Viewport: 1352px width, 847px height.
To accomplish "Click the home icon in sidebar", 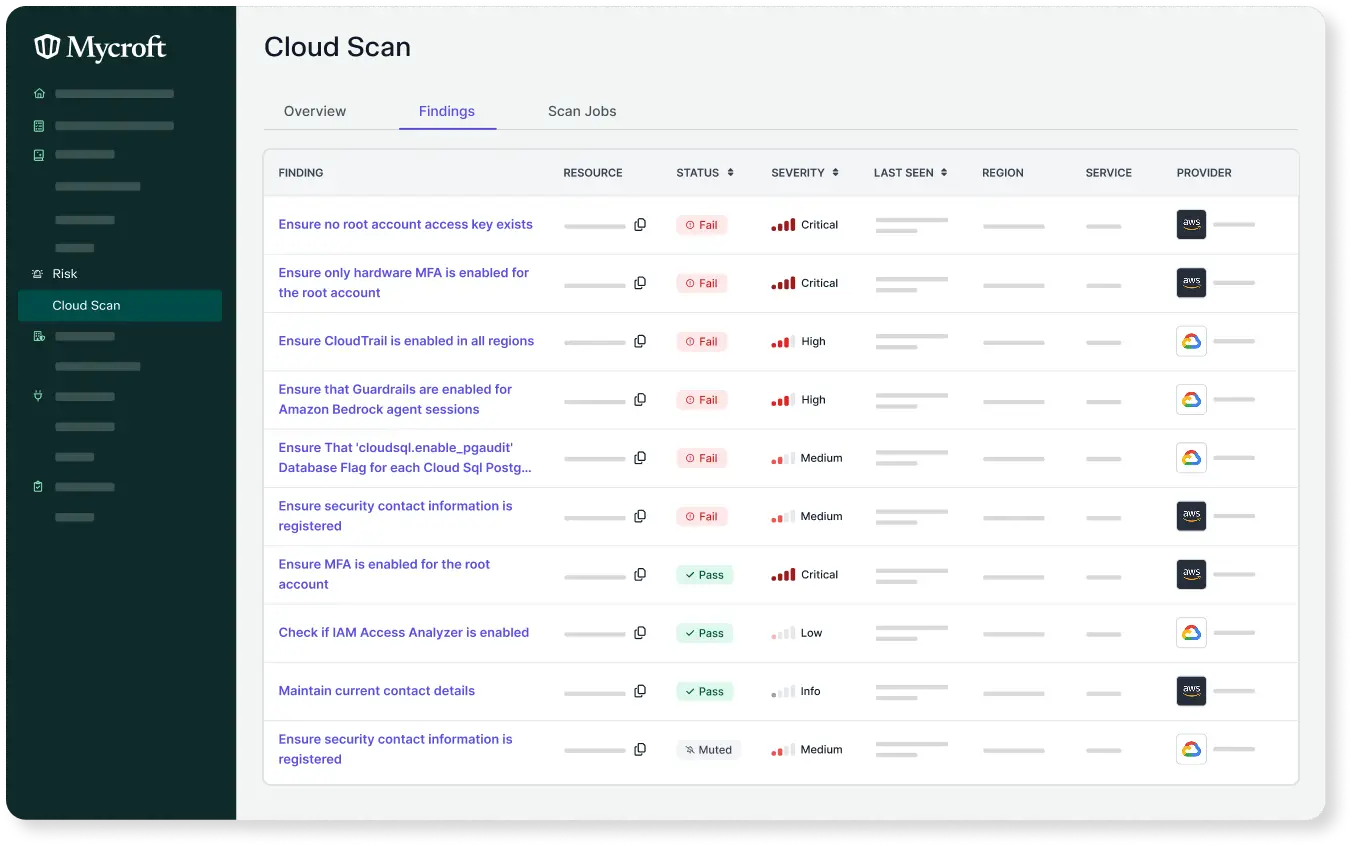I will tap(39, 94).
